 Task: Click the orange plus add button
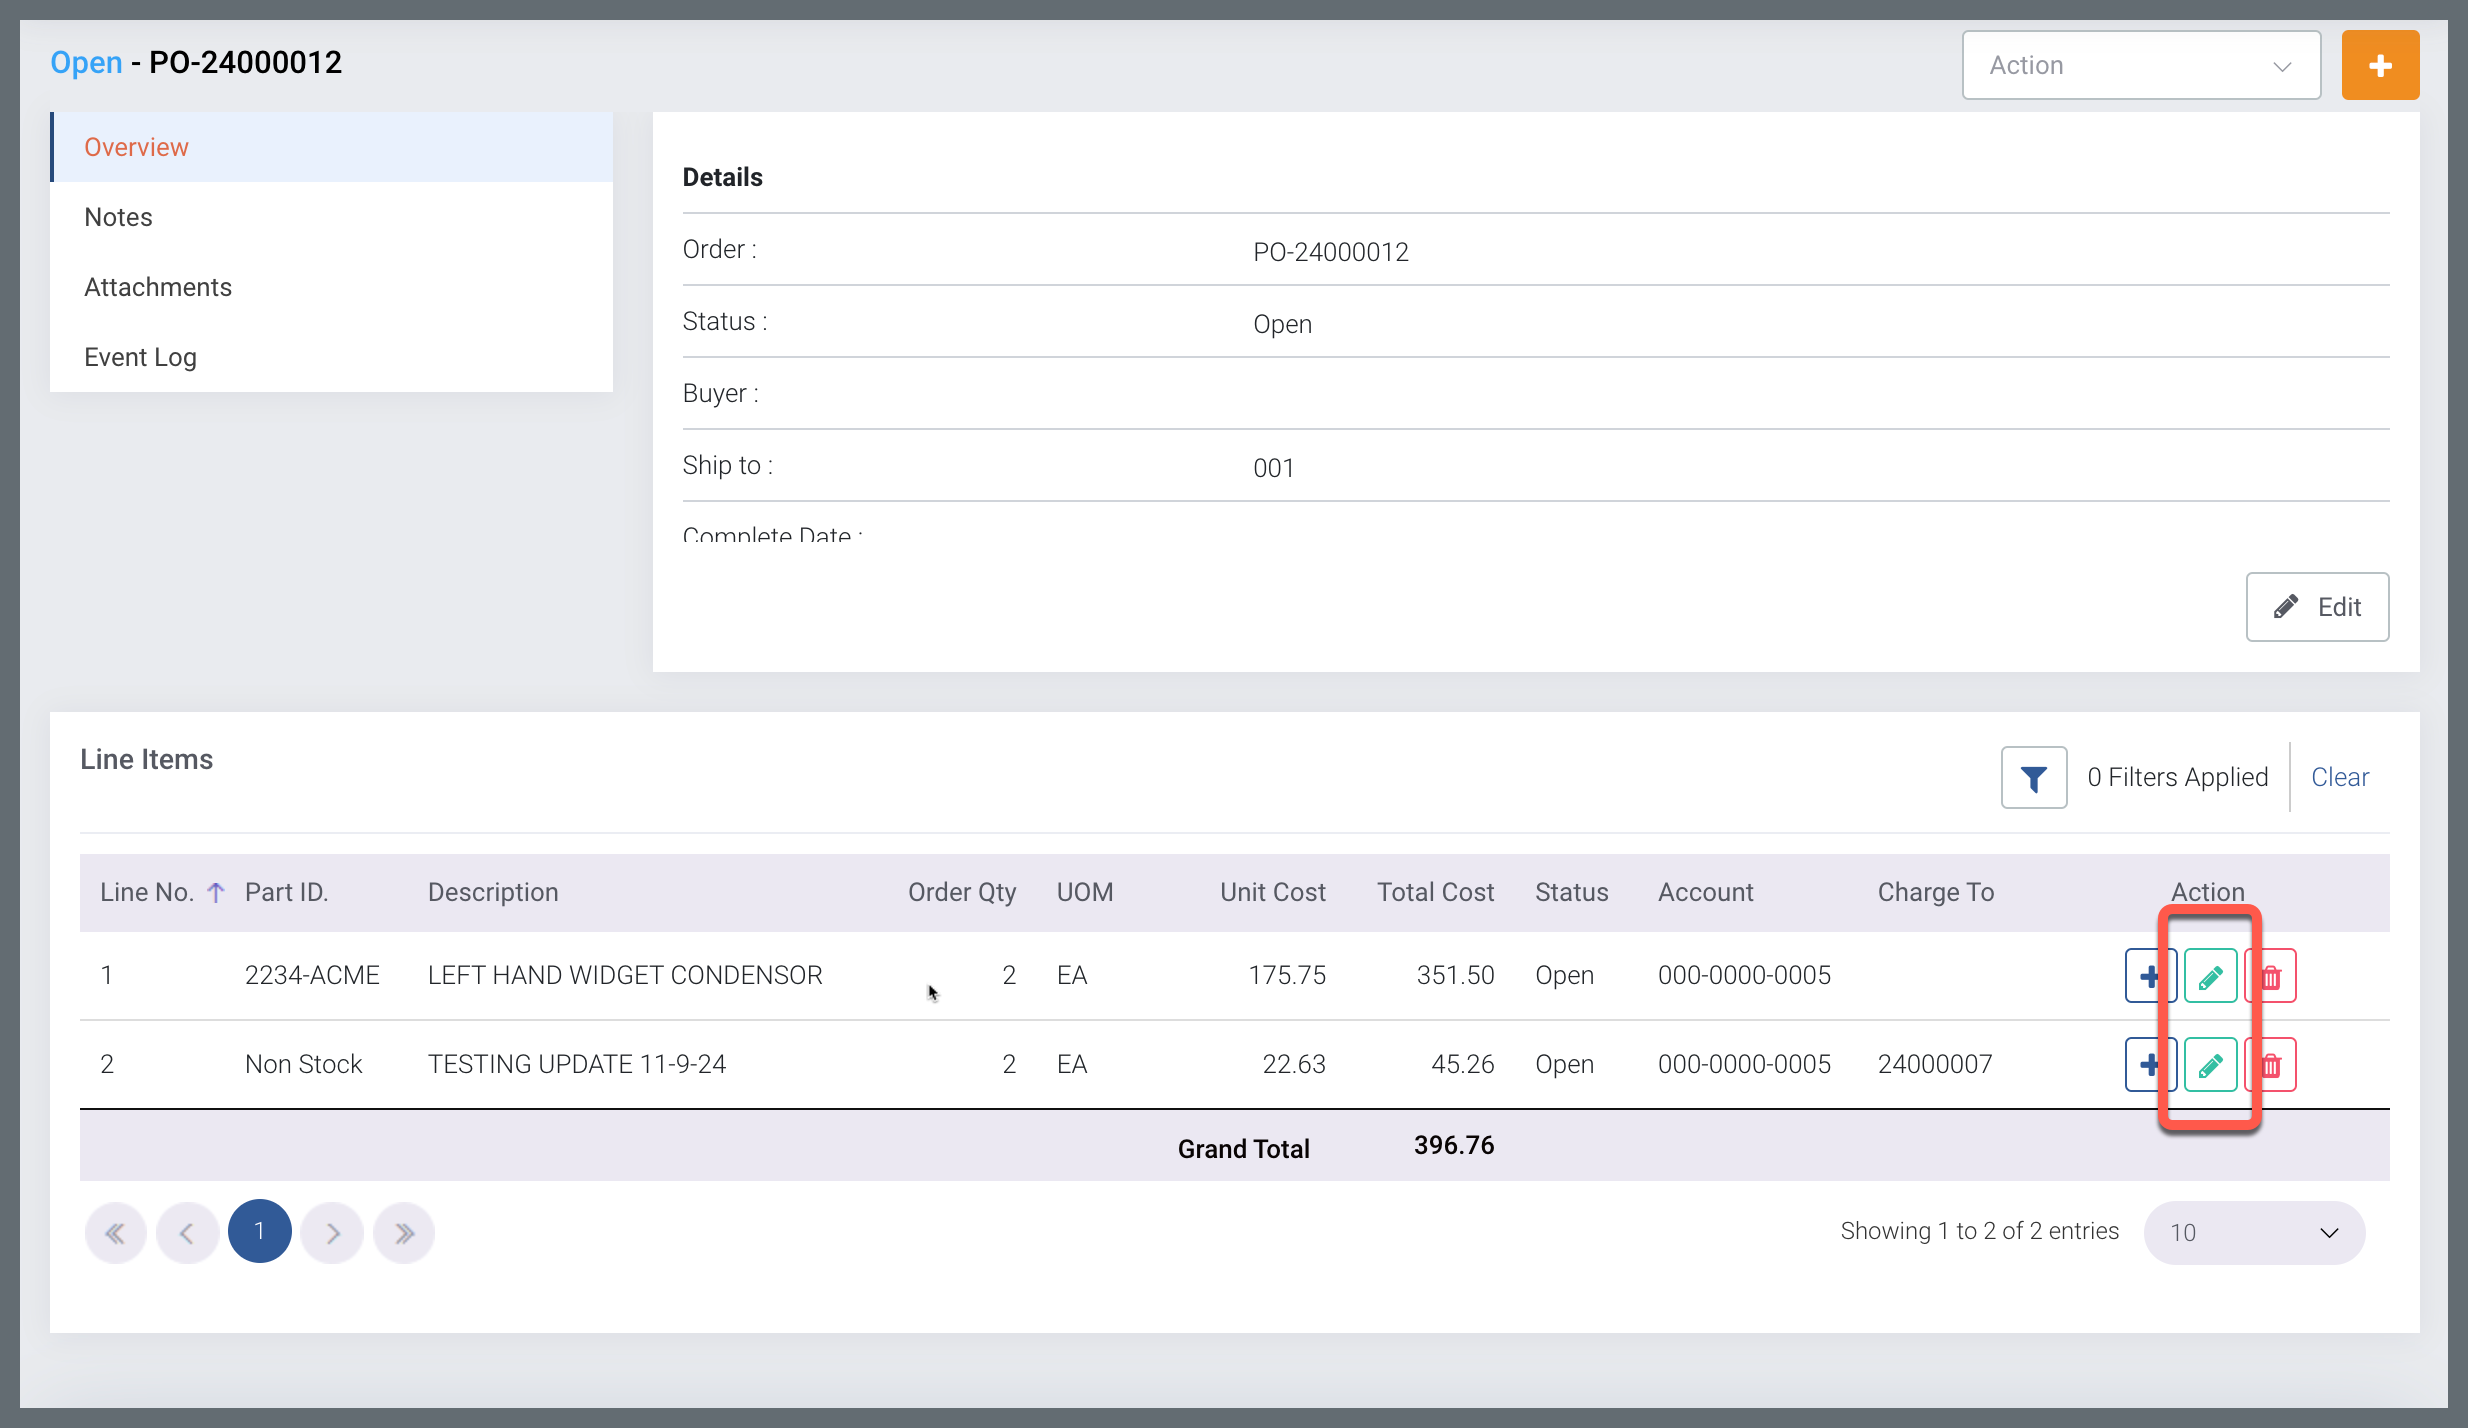2379,66
